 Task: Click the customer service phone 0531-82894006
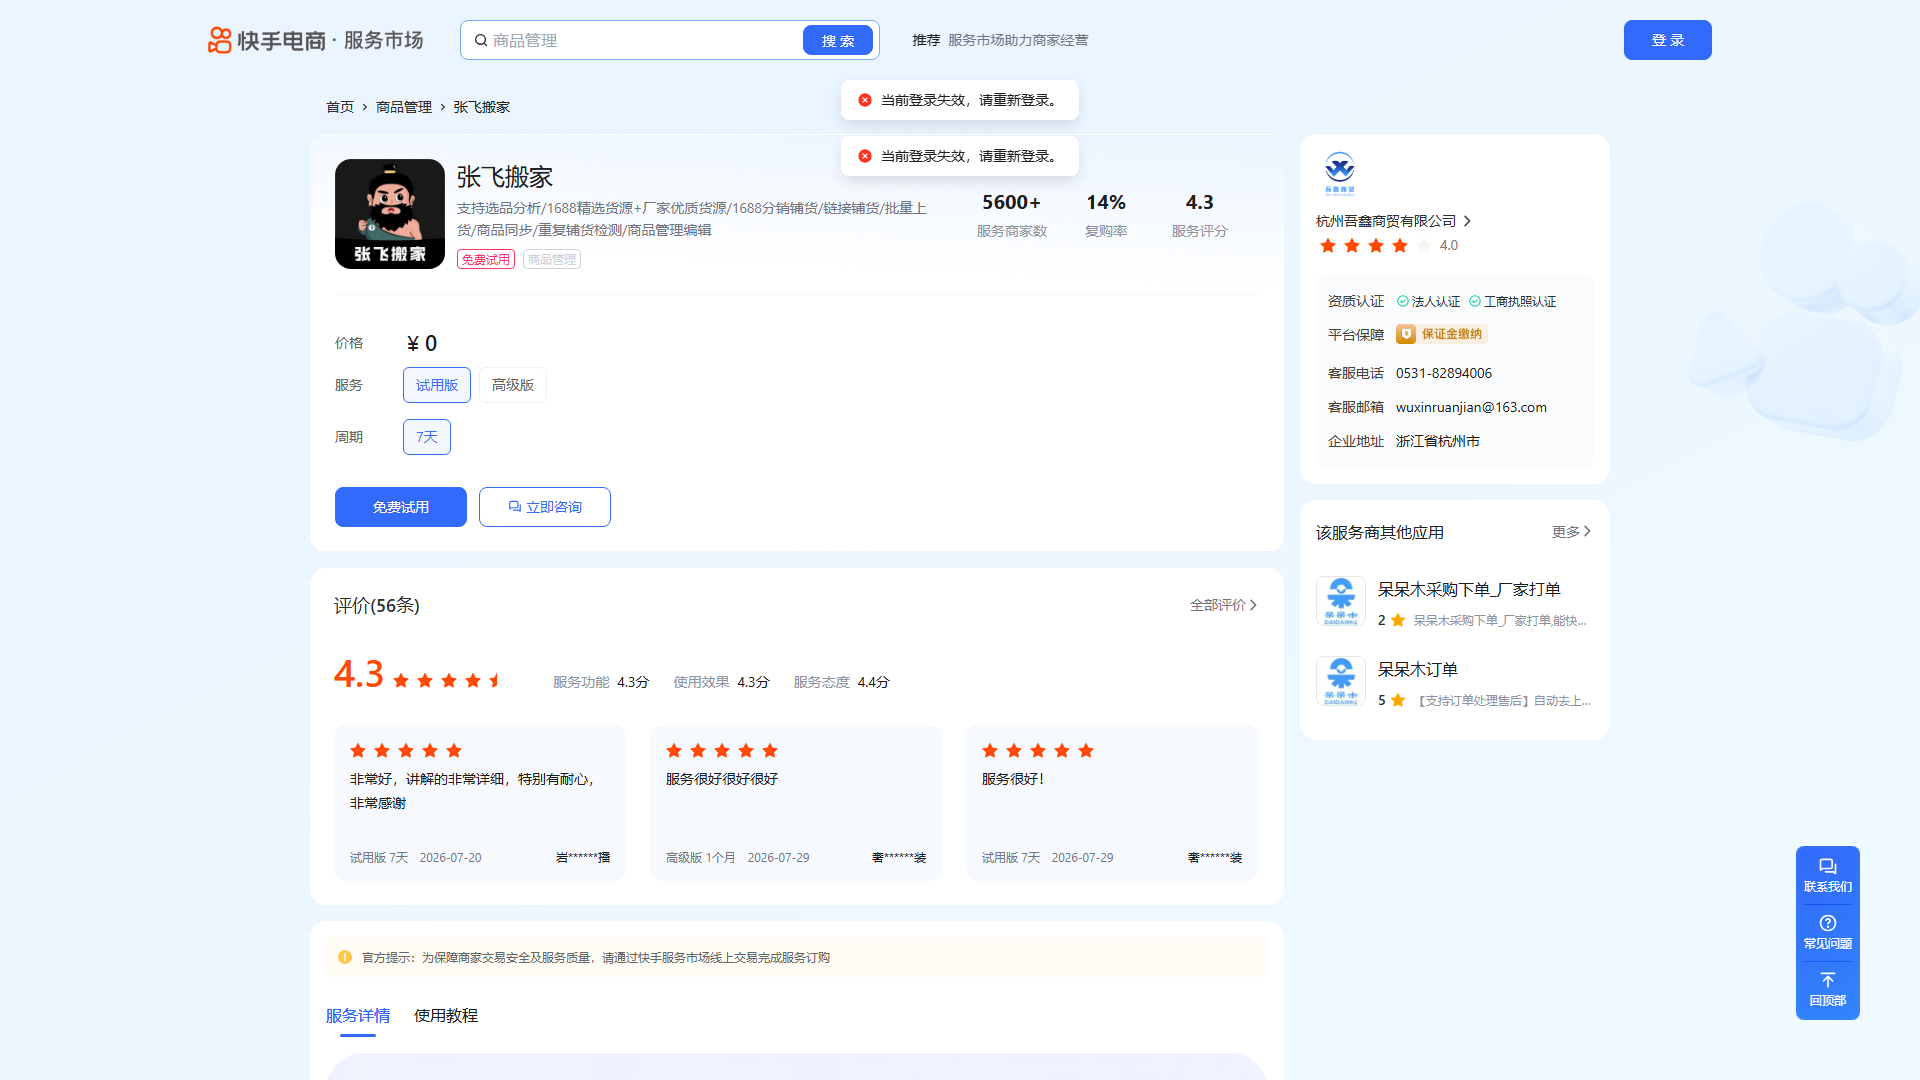pyautogui.click(x=1444, y=373)
